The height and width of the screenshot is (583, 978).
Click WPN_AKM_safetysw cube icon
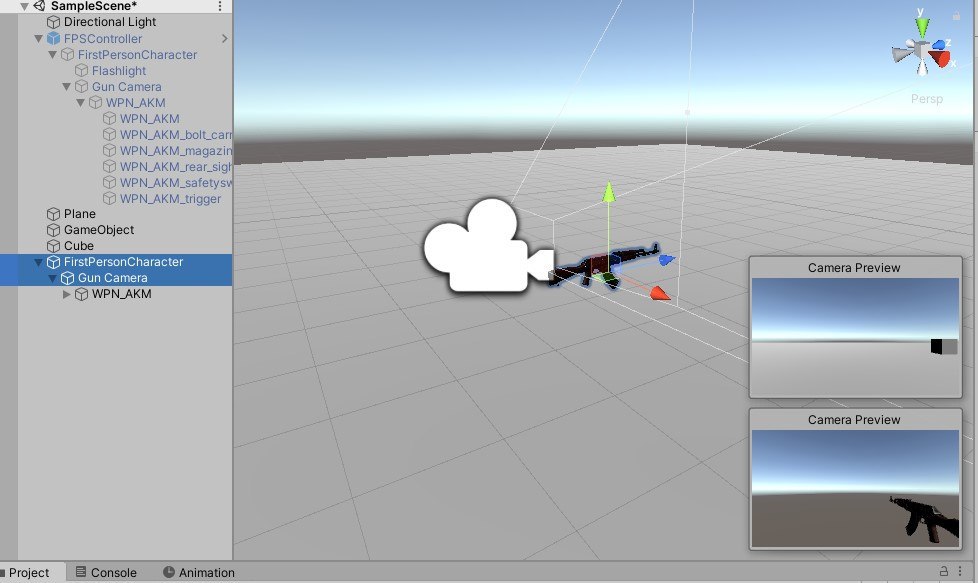(x=110, y=183)
